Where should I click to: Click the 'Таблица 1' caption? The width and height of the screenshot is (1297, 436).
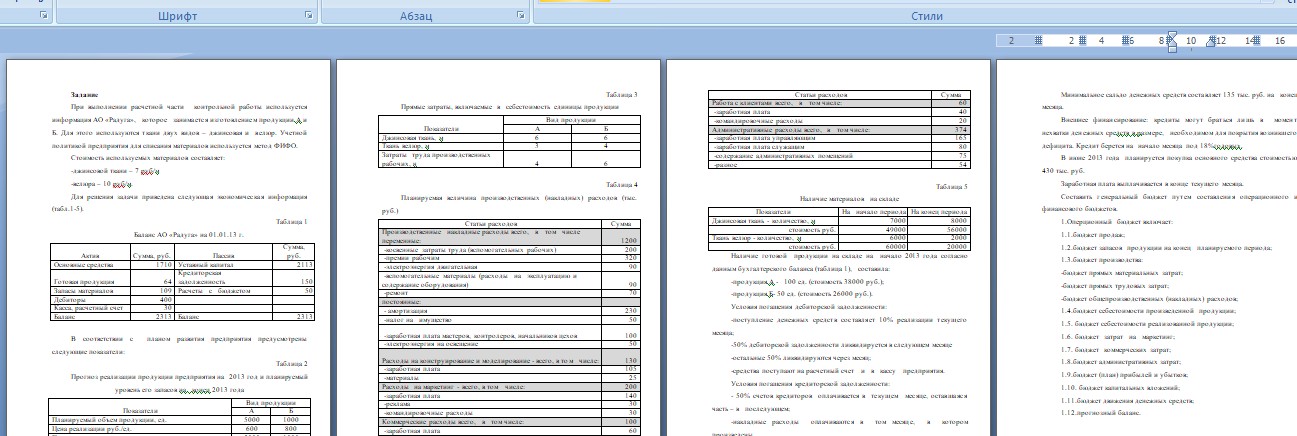[295, 221]
